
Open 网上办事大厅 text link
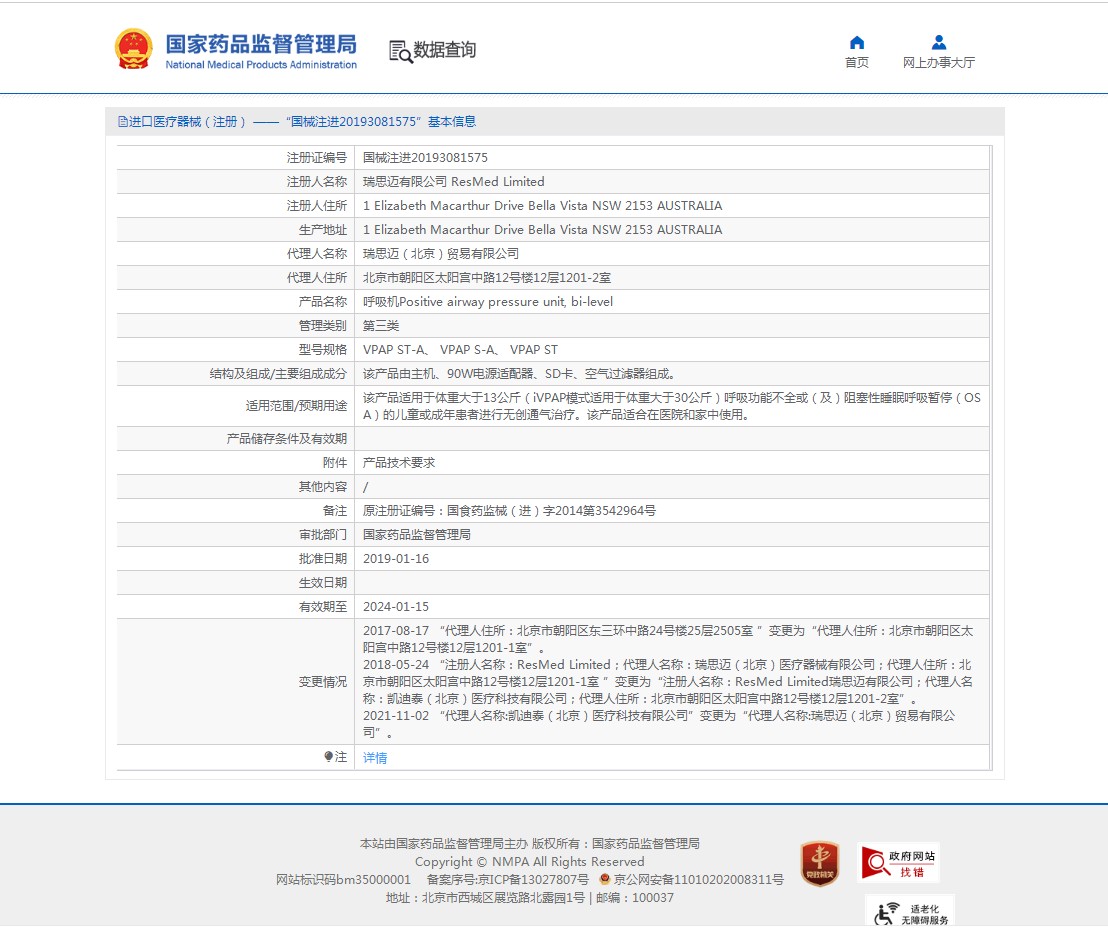pos(938,62)
